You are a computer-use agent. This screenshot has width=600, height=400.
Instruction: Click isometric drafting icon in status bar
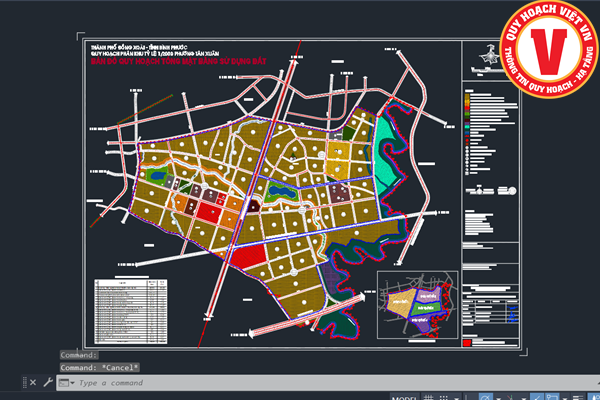[x=510, y=396]
